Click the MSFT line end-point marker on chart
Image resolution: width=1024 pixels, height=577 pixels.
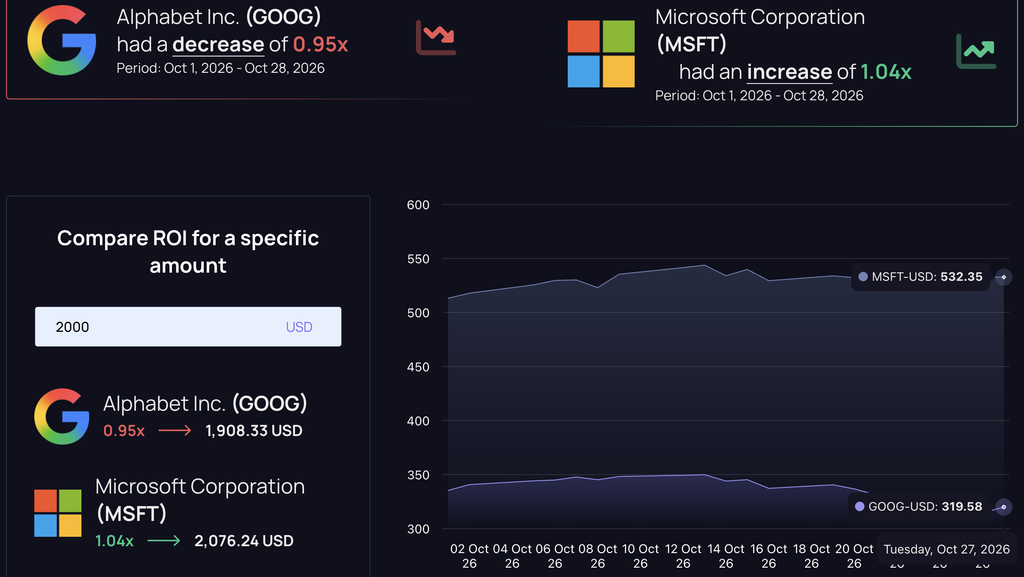tap(1004, 277)
